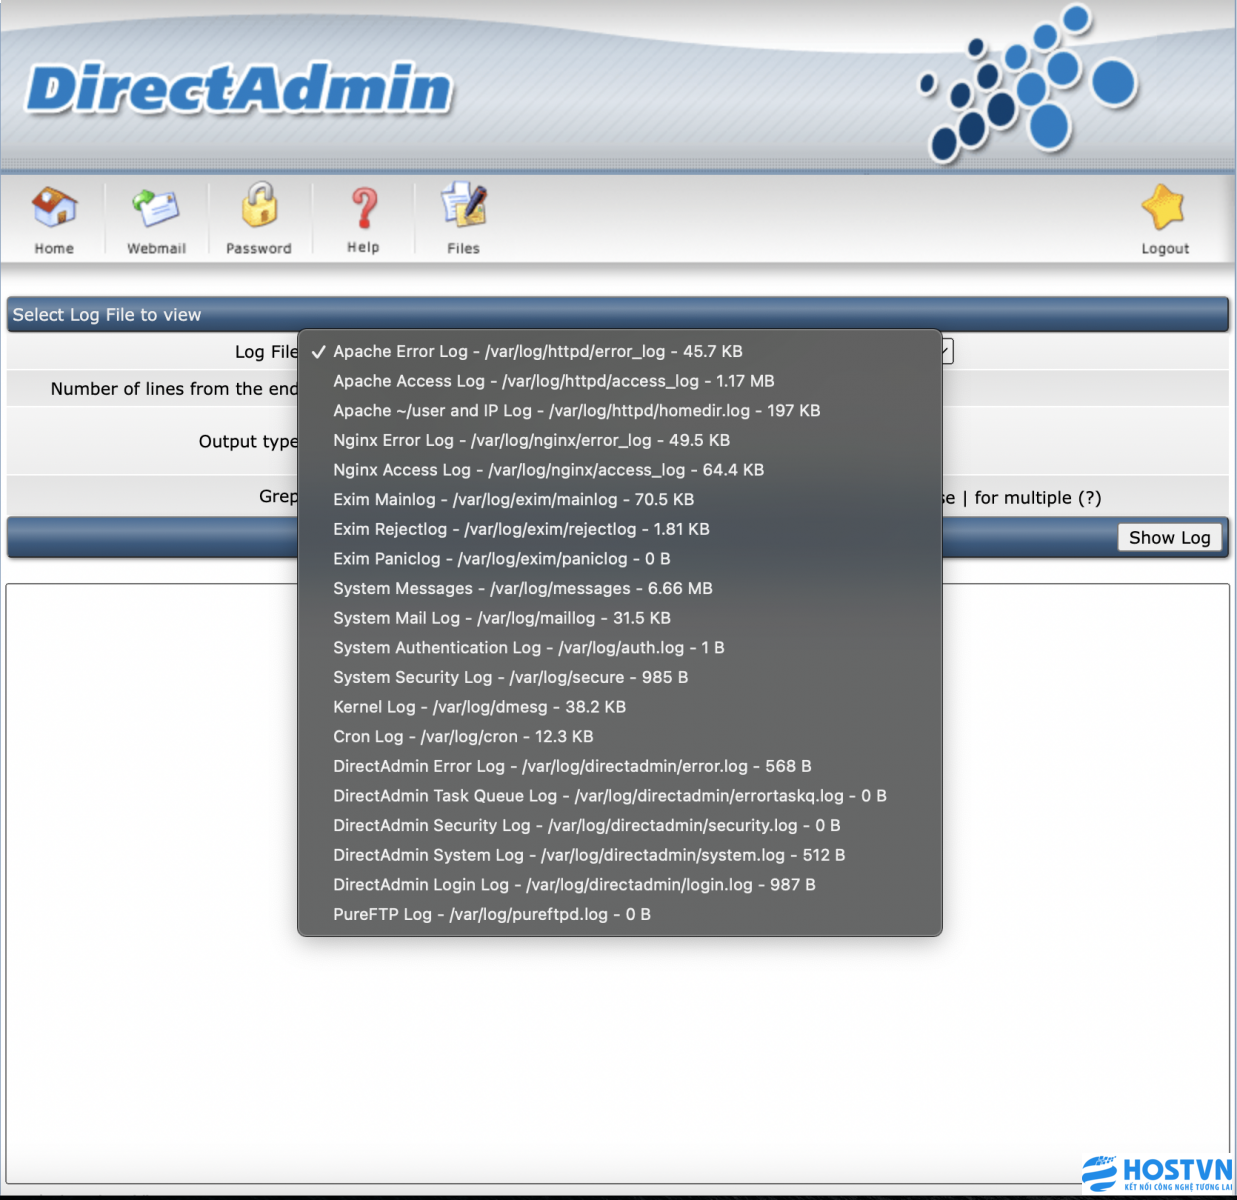The height and width of the screenshot is (1200, 1237).
Task: Click the DirectAdmin logo
Action: [x=240, y=88]
